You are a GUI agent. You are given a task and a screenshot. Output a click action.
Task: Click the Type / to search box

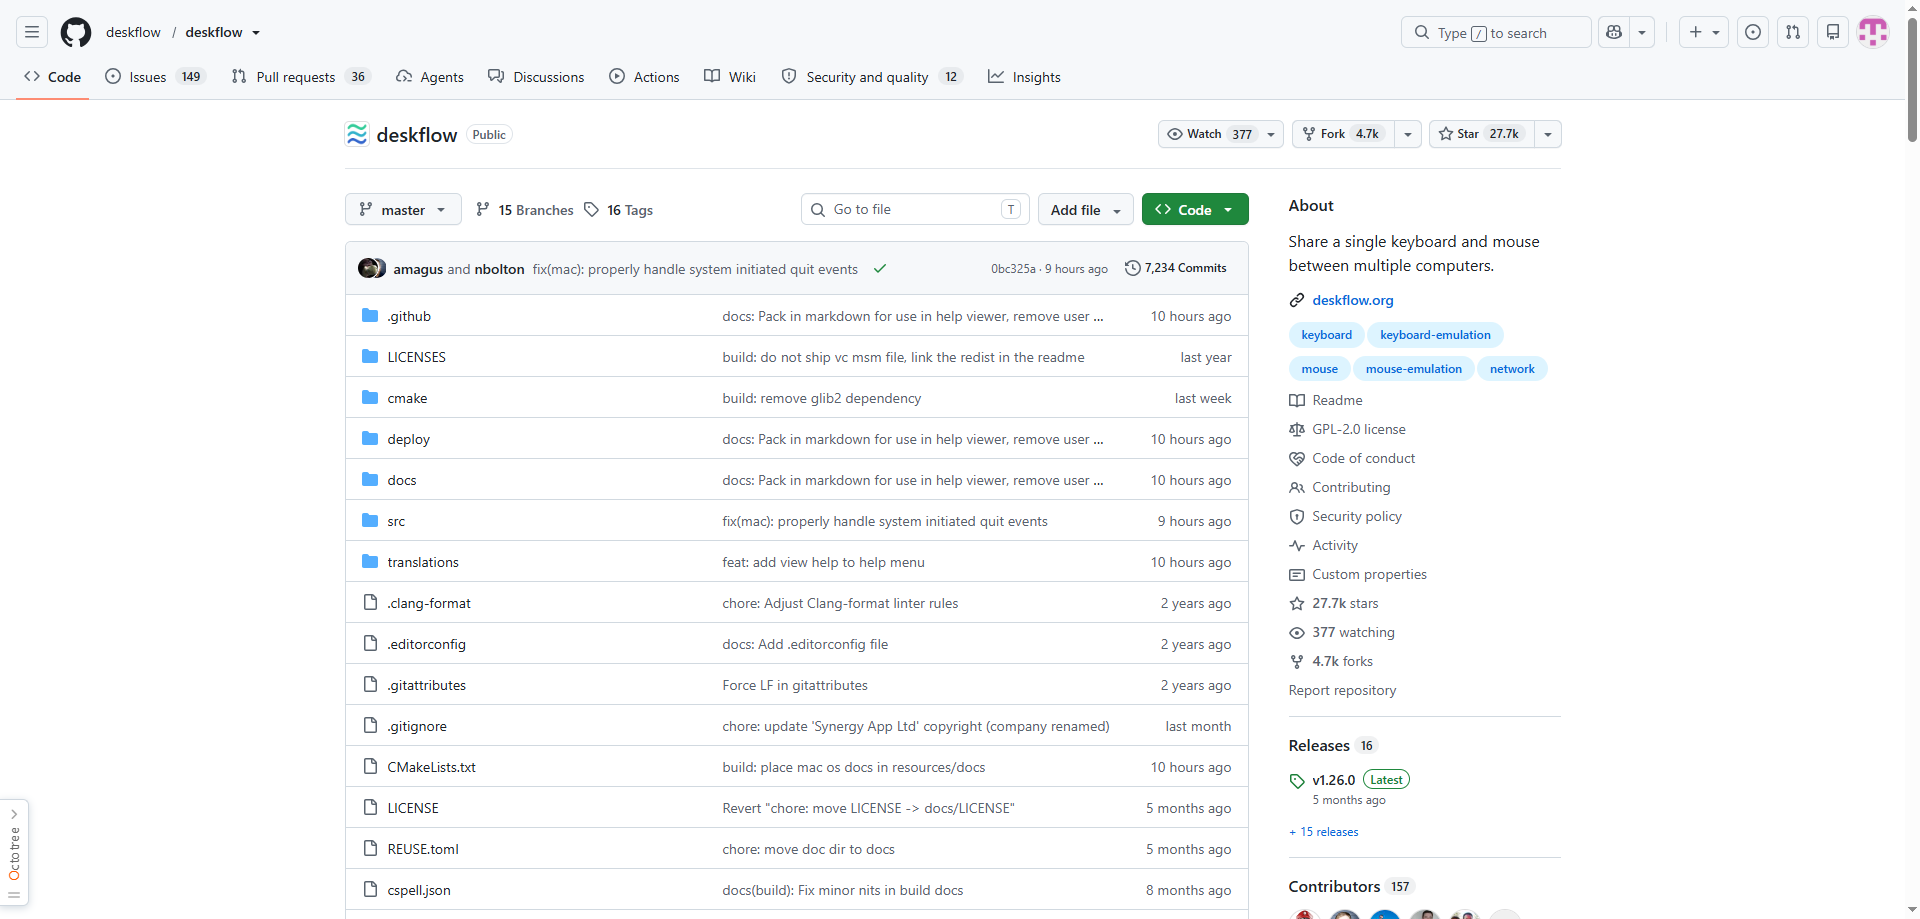click(1496, 32)
